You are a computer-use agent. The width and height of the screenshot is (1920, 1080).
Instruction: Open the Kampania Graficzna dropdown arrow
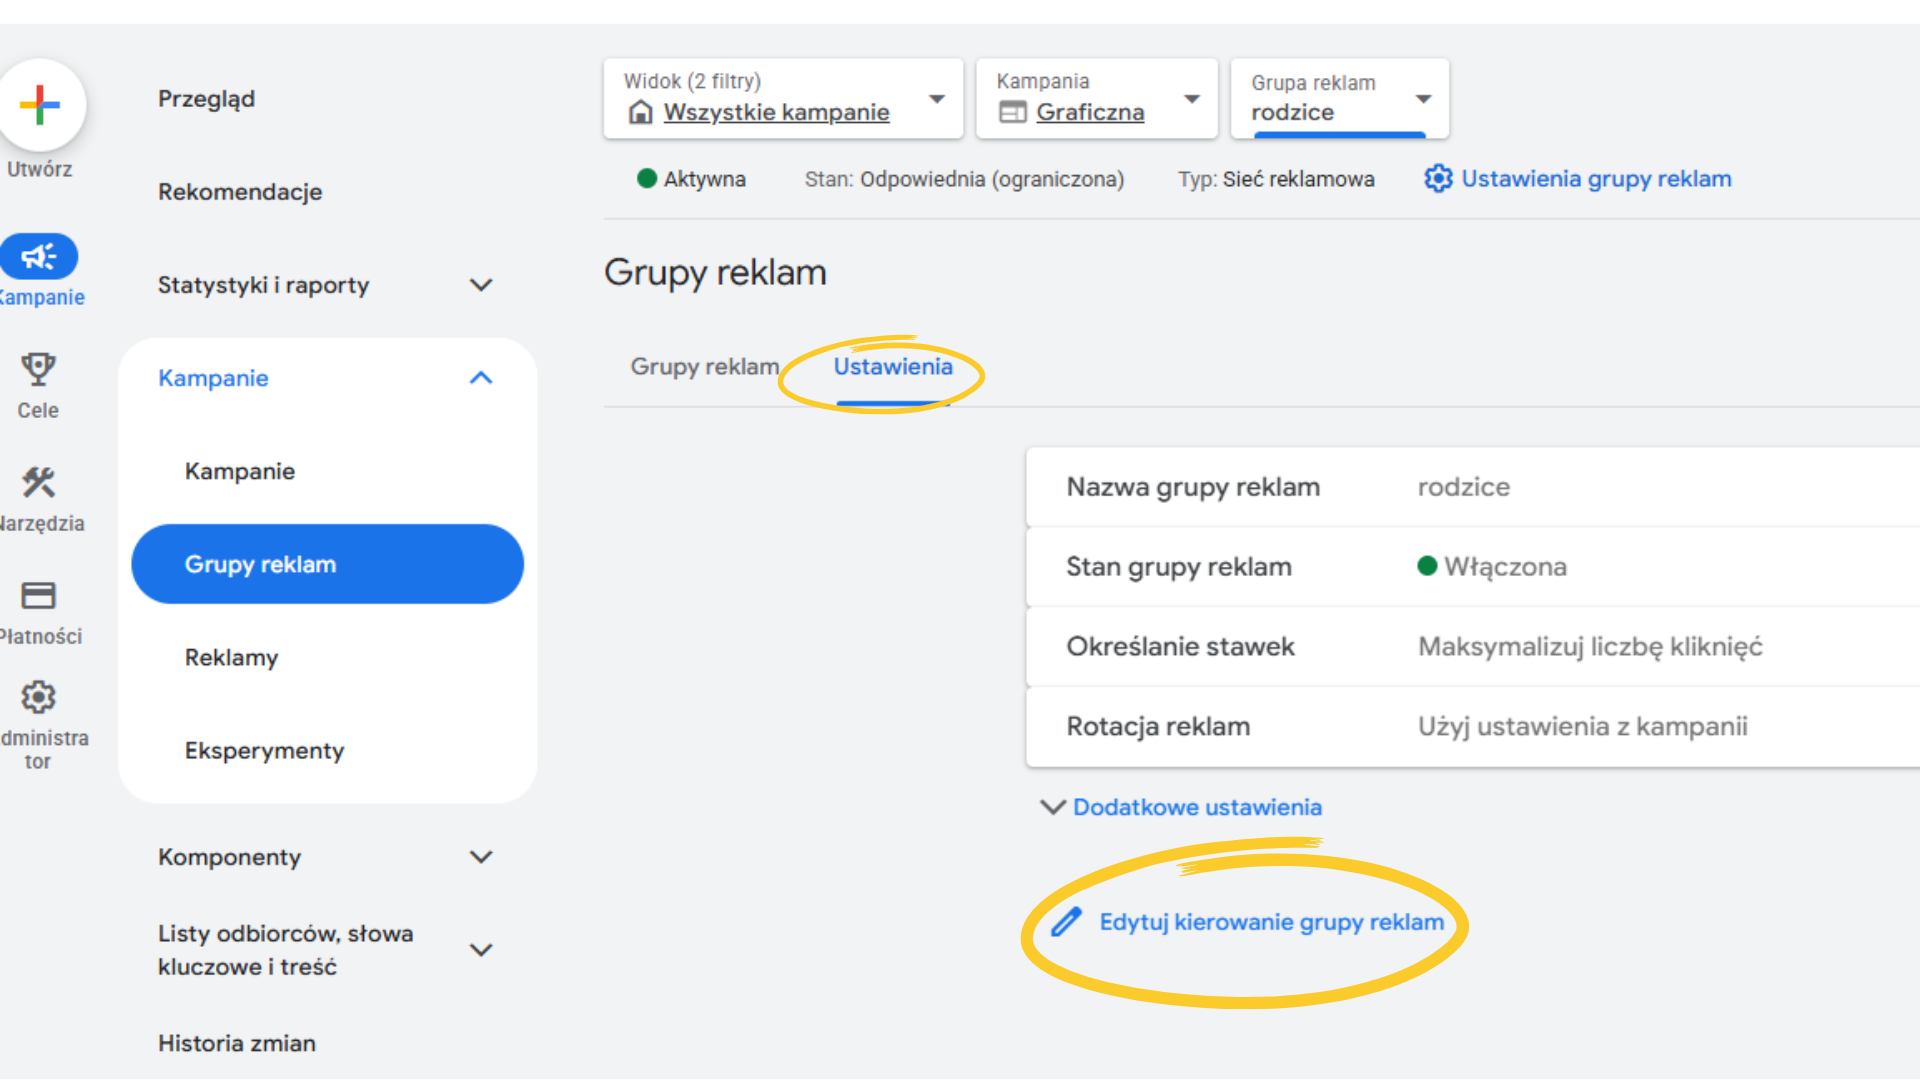1191,99
